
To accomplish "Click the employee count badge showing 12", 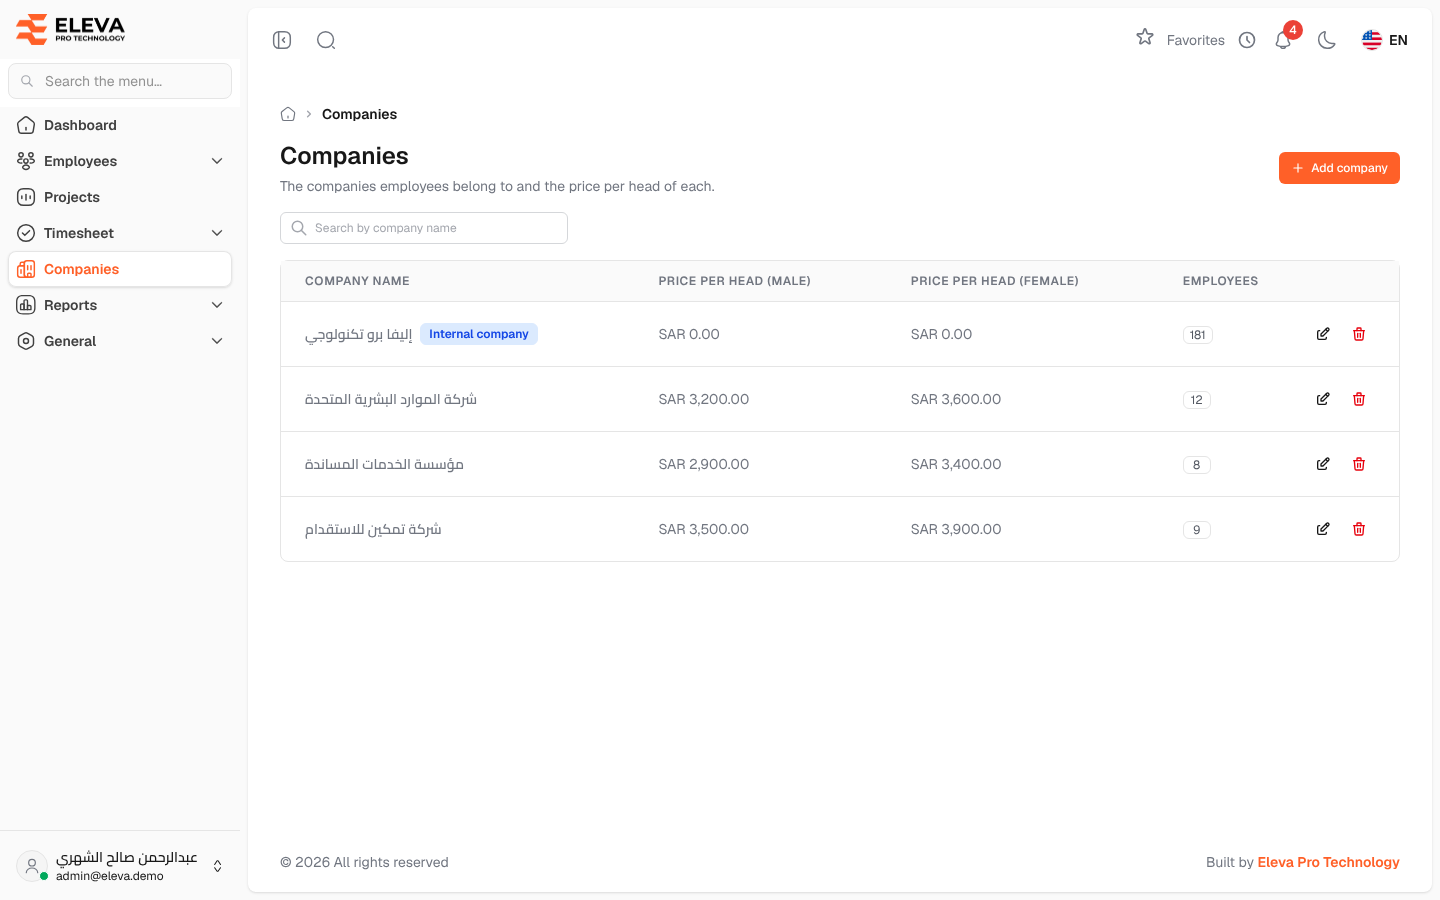I will [x=1196, y=400].
